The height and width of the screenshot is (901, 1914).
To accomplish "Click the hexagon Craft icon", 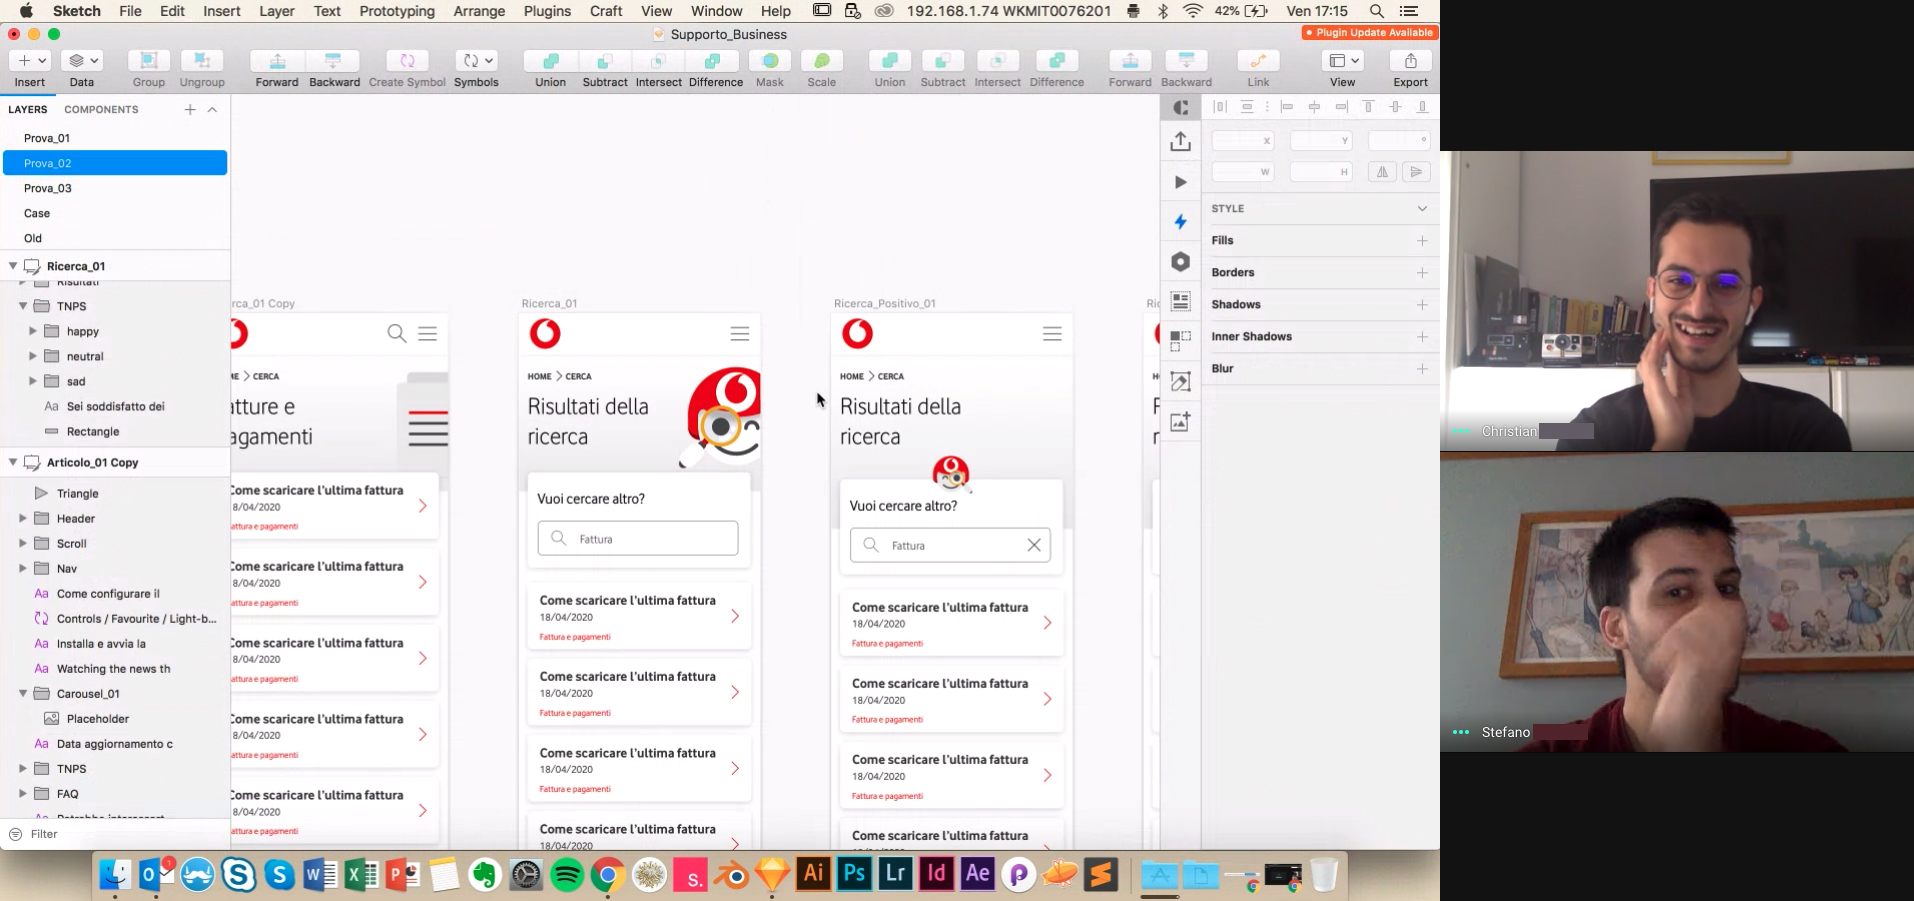I will (1180, 262).
